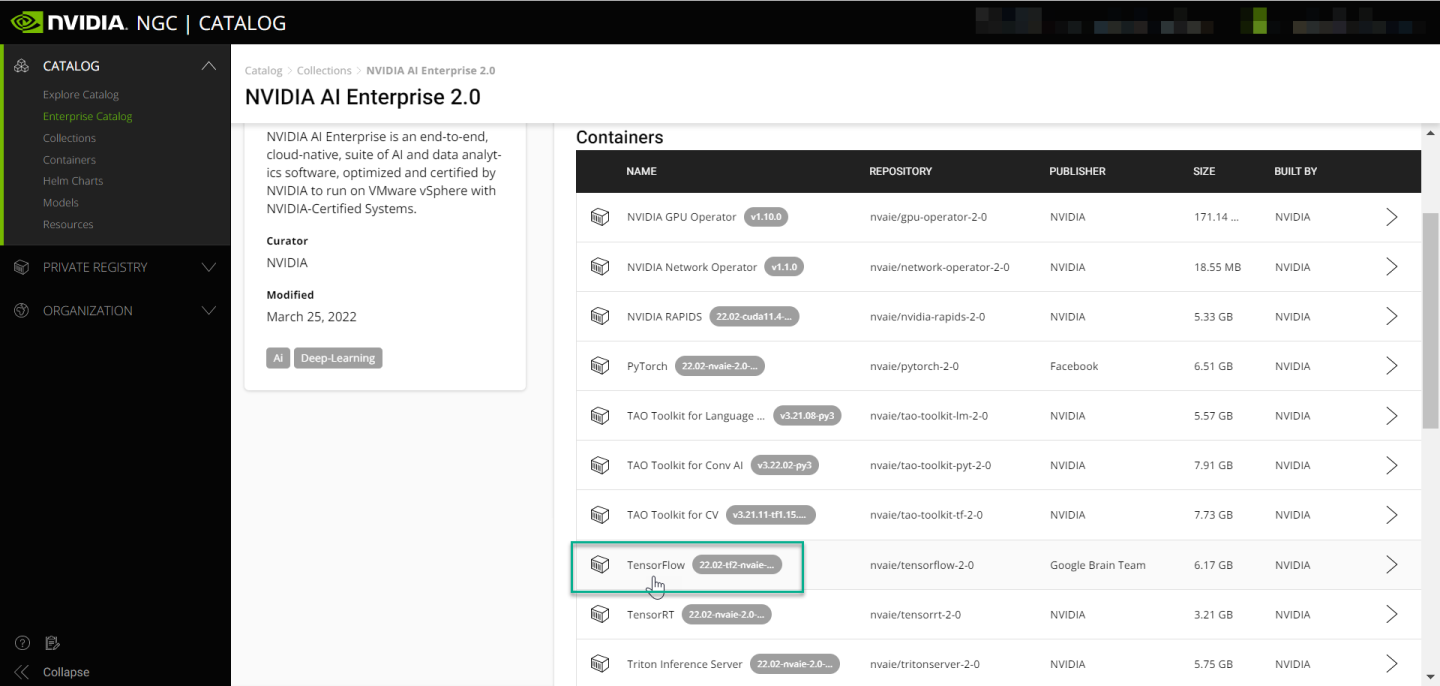The image size is (1440, 686).
Task: Open the feedback clipboard icon
Action: (52, 643)
